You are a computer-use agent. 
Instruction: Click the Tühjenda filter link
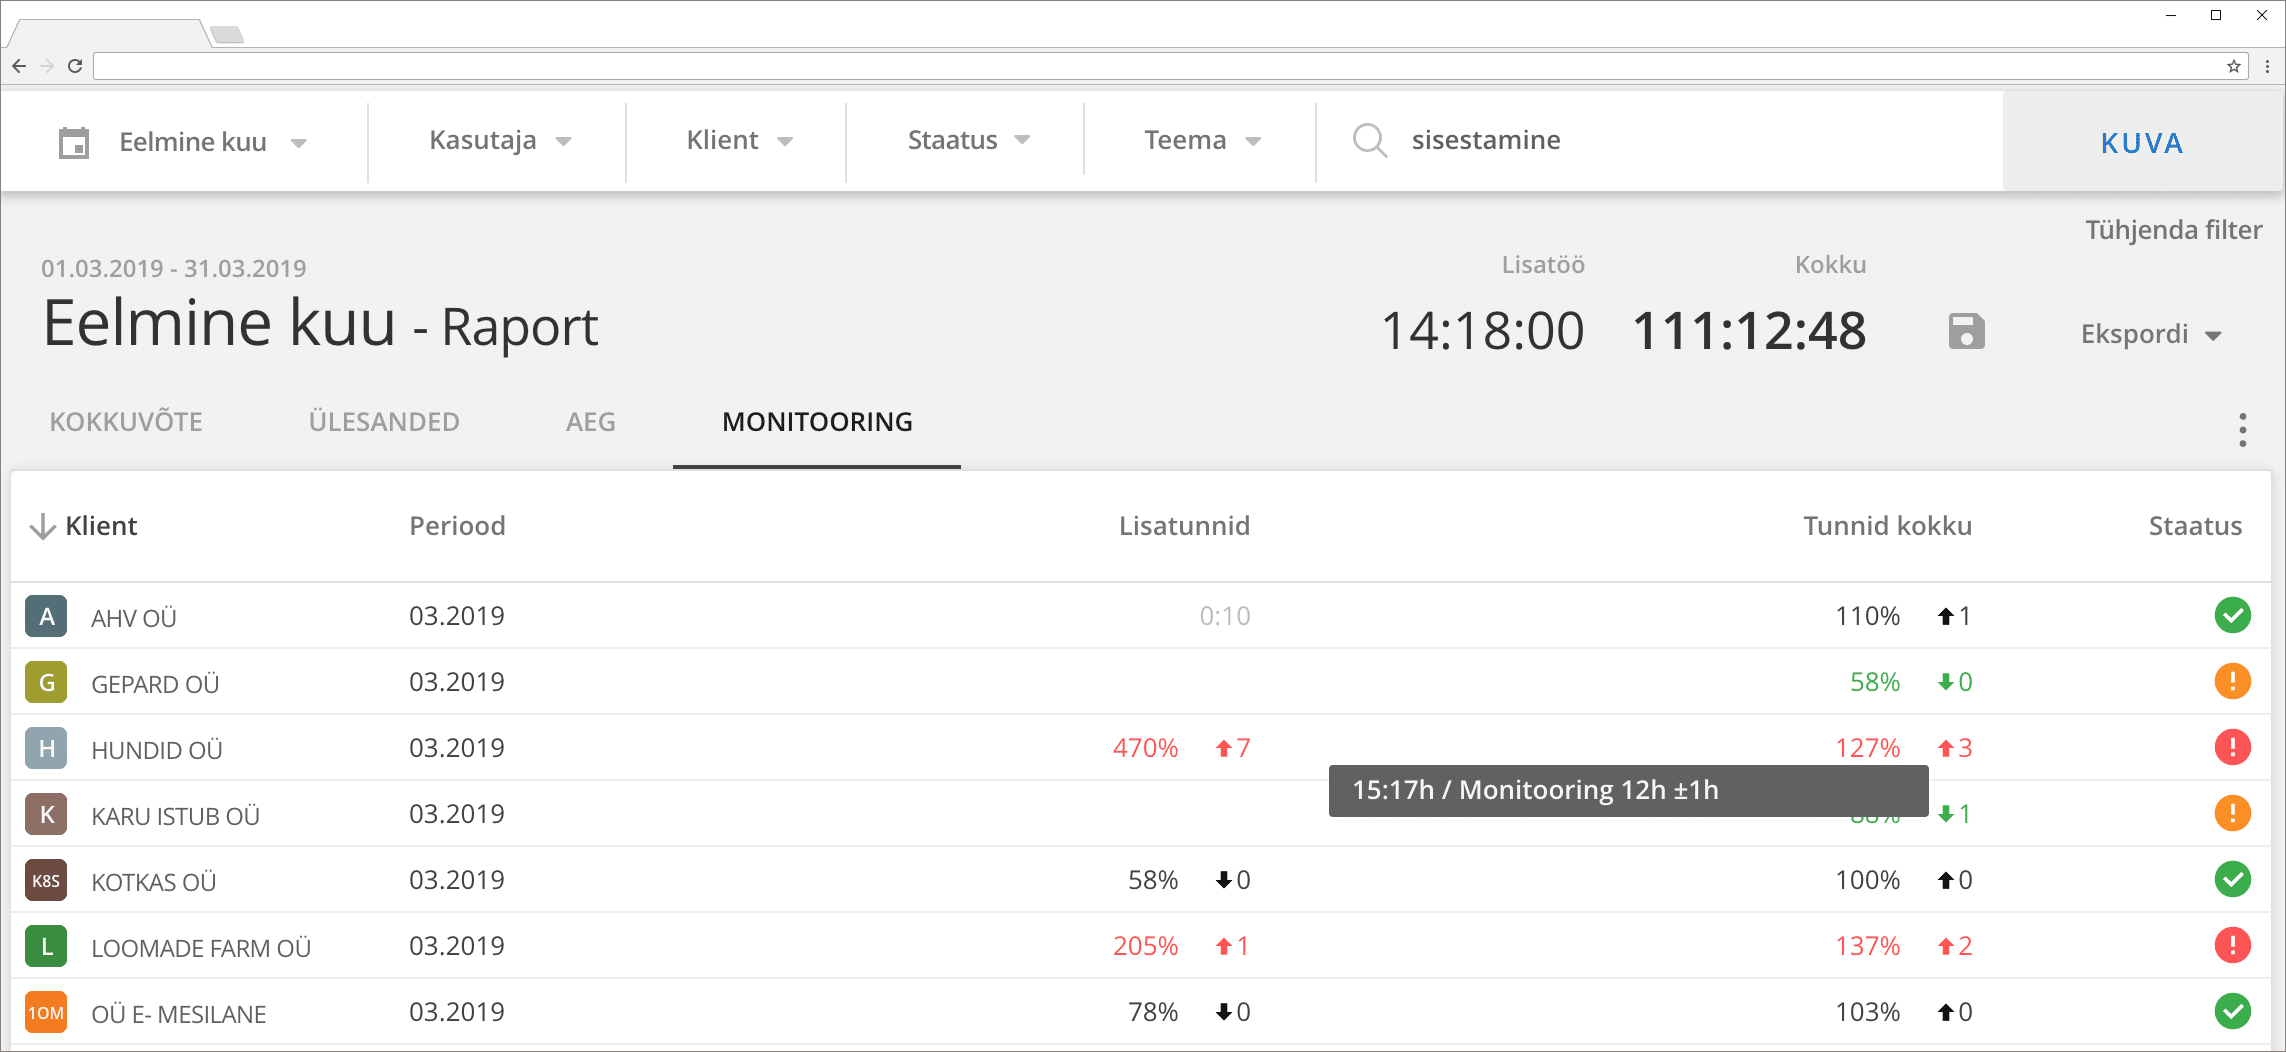click(x=2173, y=230)
